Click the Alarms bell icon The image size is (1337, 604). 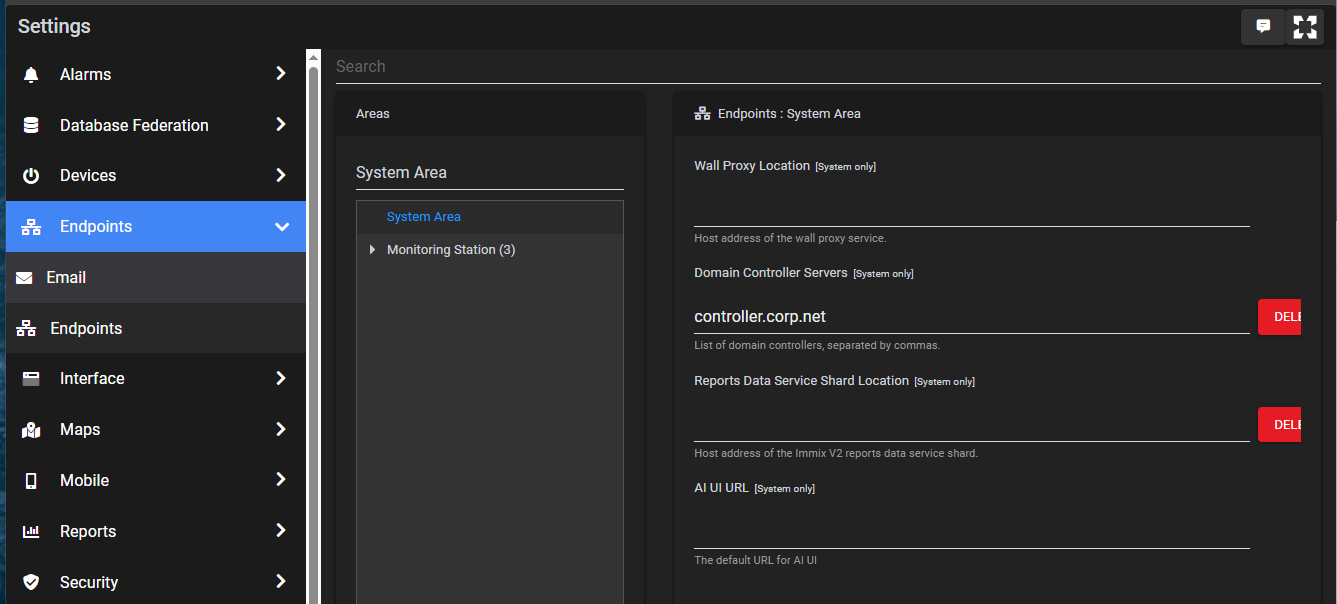tap(31, 75)
